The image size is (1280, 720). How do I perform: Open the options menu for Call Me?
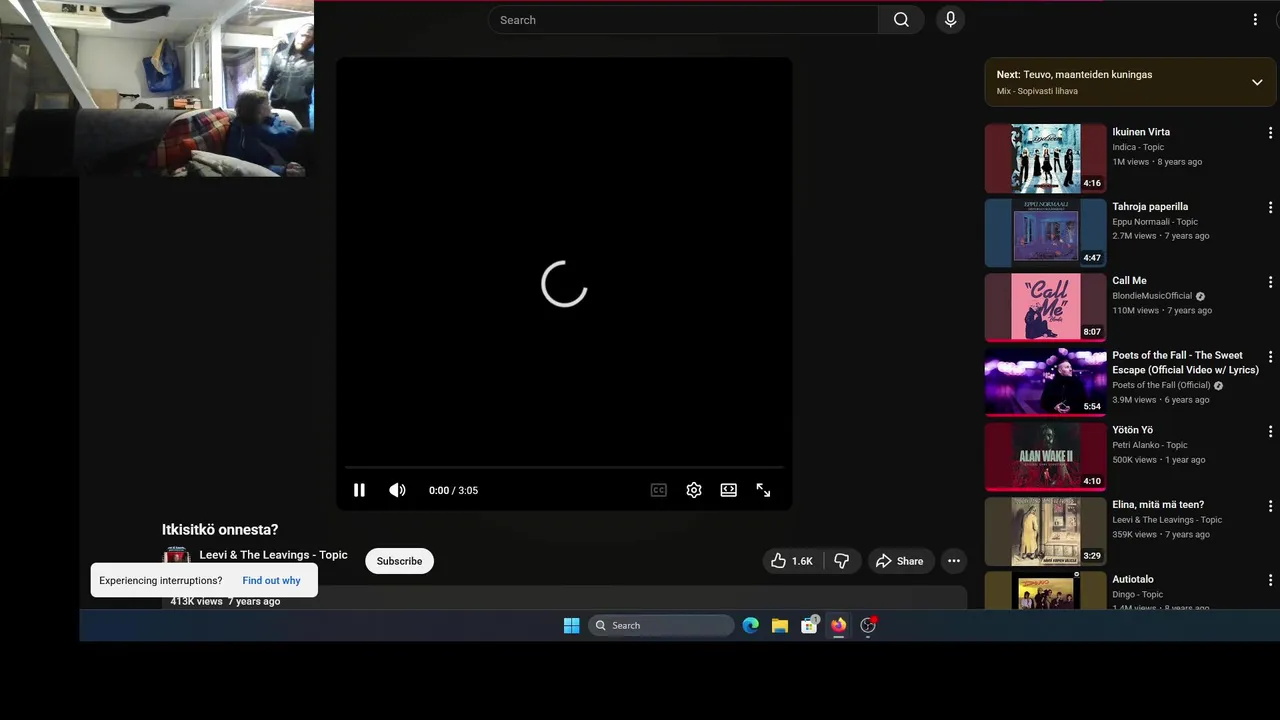1270,282
